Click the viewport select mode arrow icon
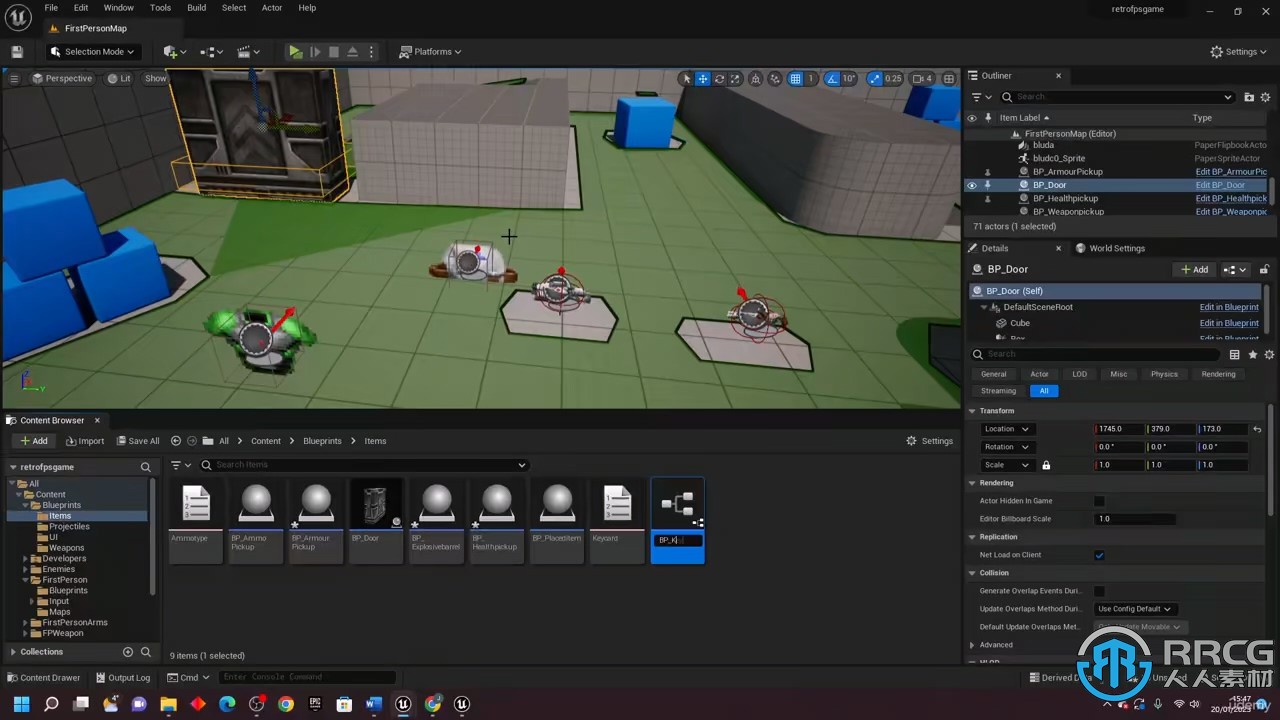The image size is (1280, 720). pyautogui.click(x=686, y=79)
